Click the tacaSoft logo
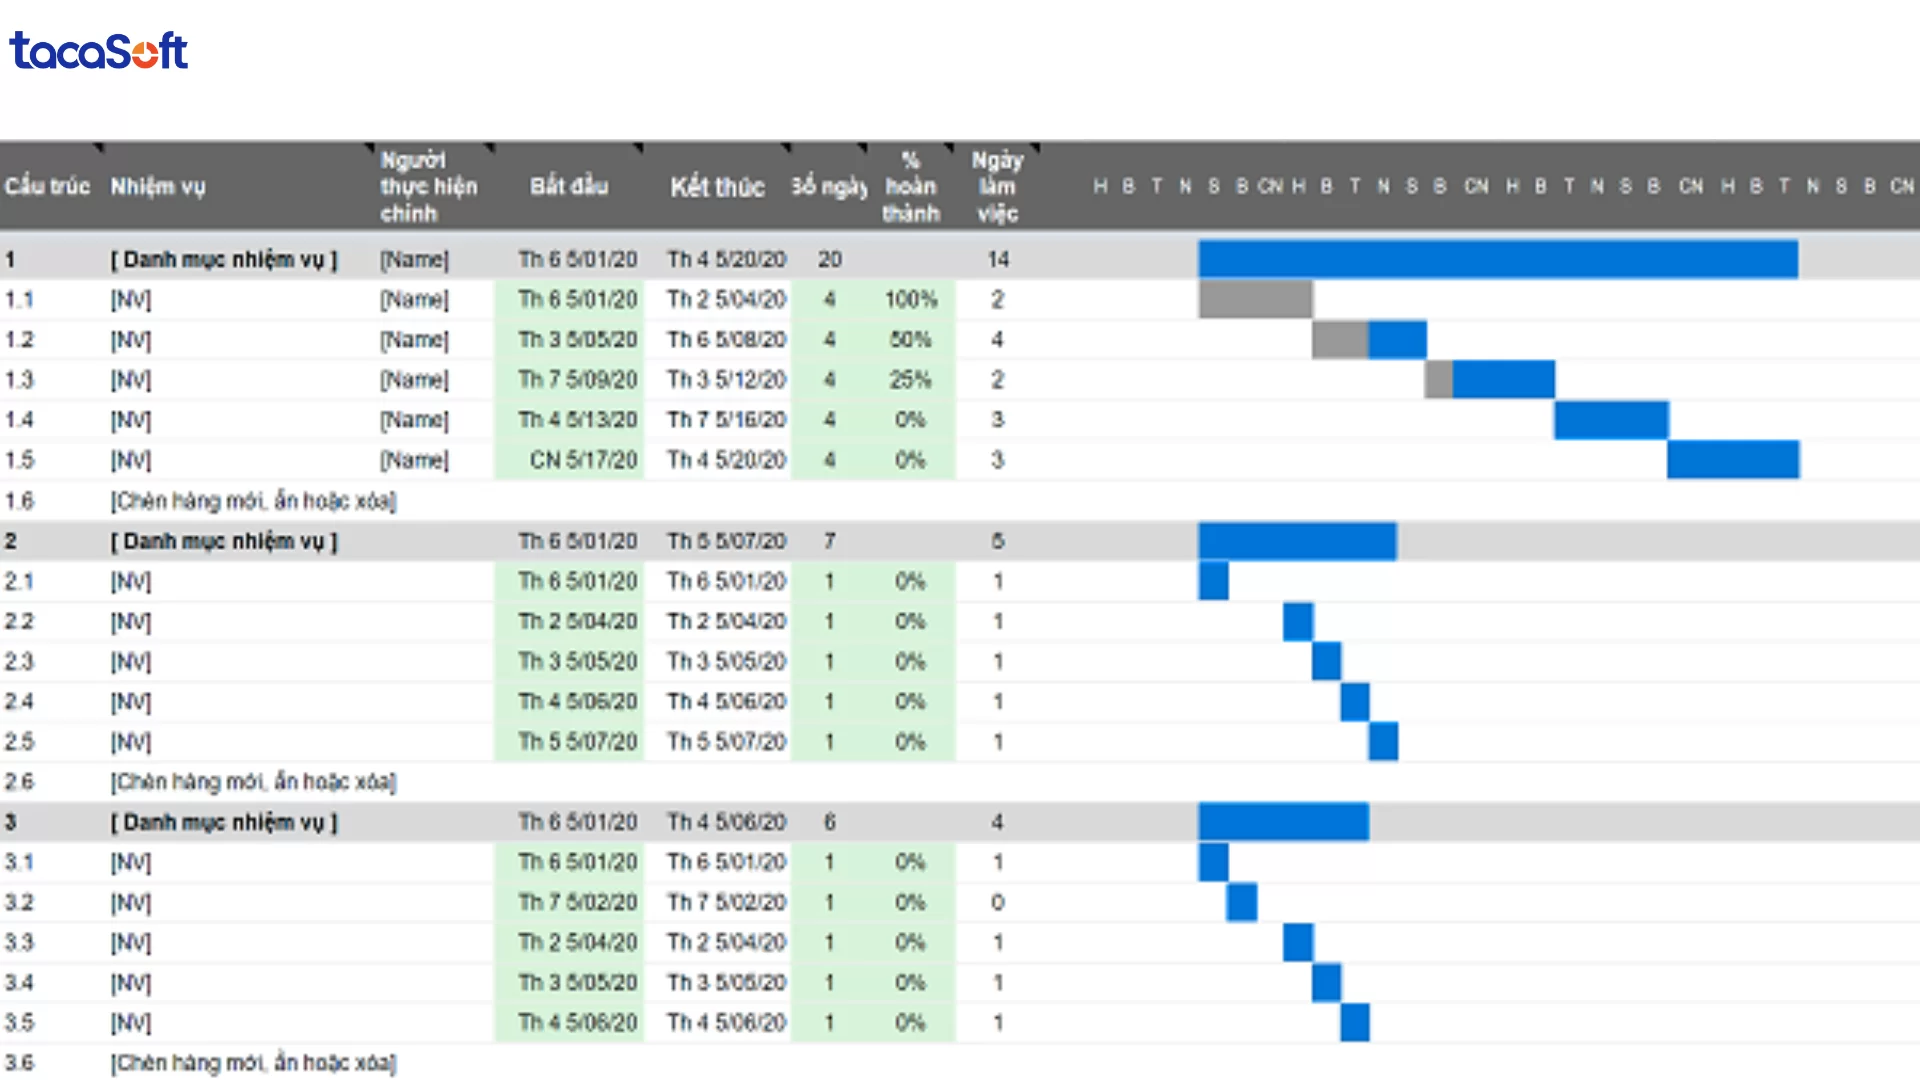The height and width of the screenshot is (1080, 1920). pyautogui.click(x=98, y=50)
